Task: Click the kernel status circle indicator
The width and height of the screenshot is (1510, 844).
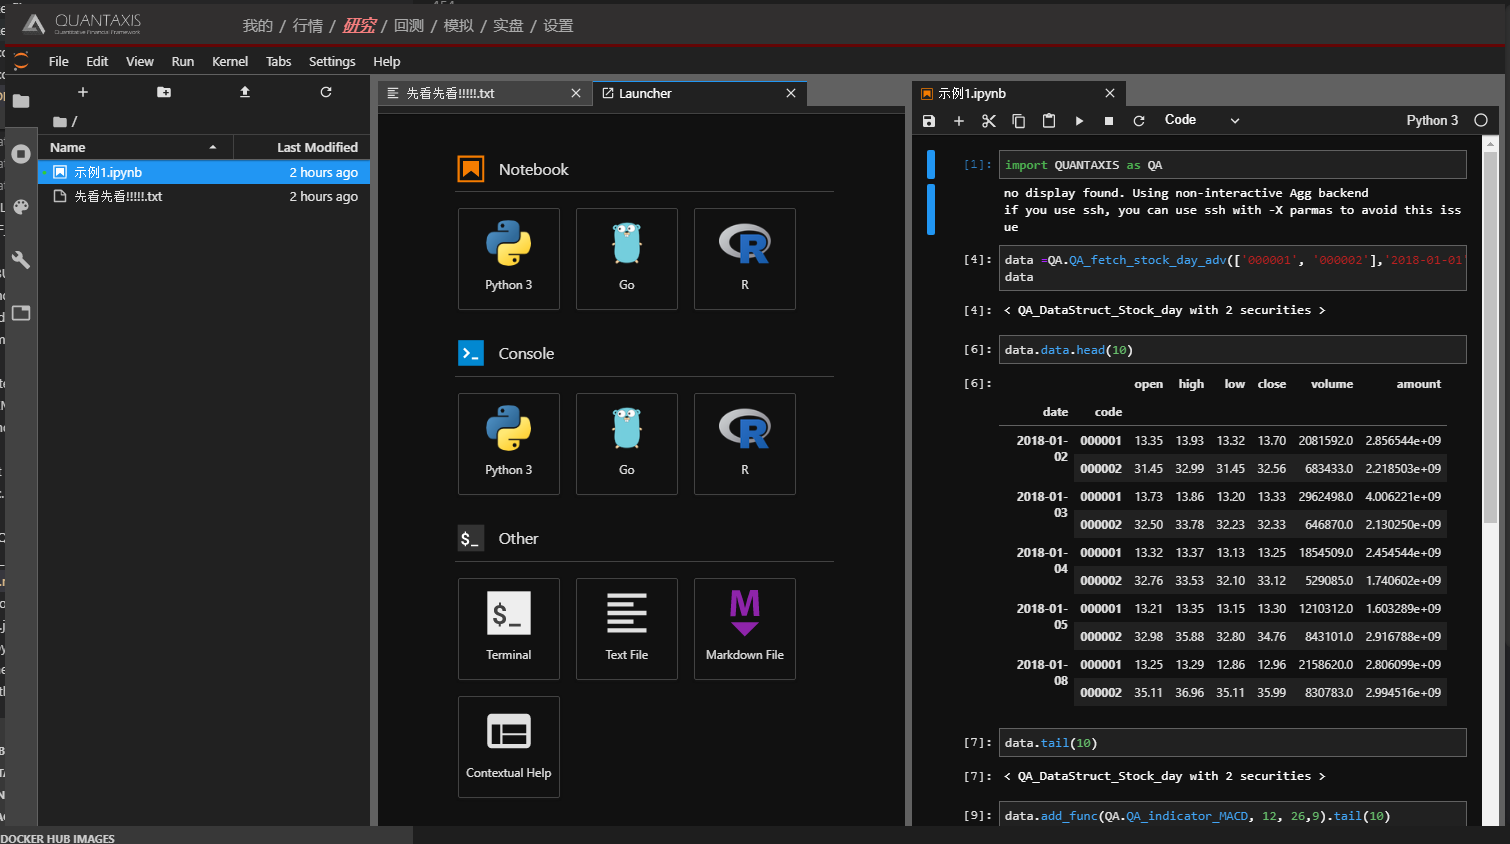Action: tap(1481, 120)
